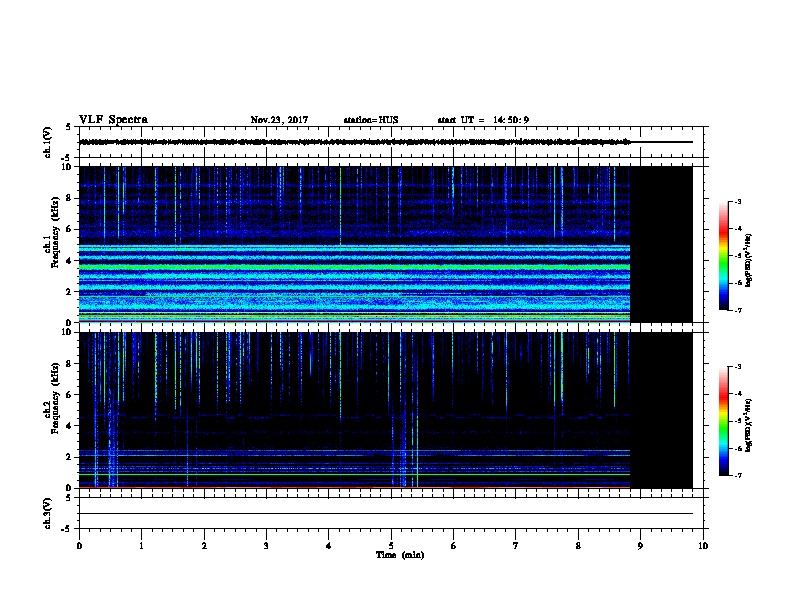The height and width of the screenshot is (612, 792).
Task: Click the black no-data block of ch.1 spectrogram
Action: [x=661, y=244]
